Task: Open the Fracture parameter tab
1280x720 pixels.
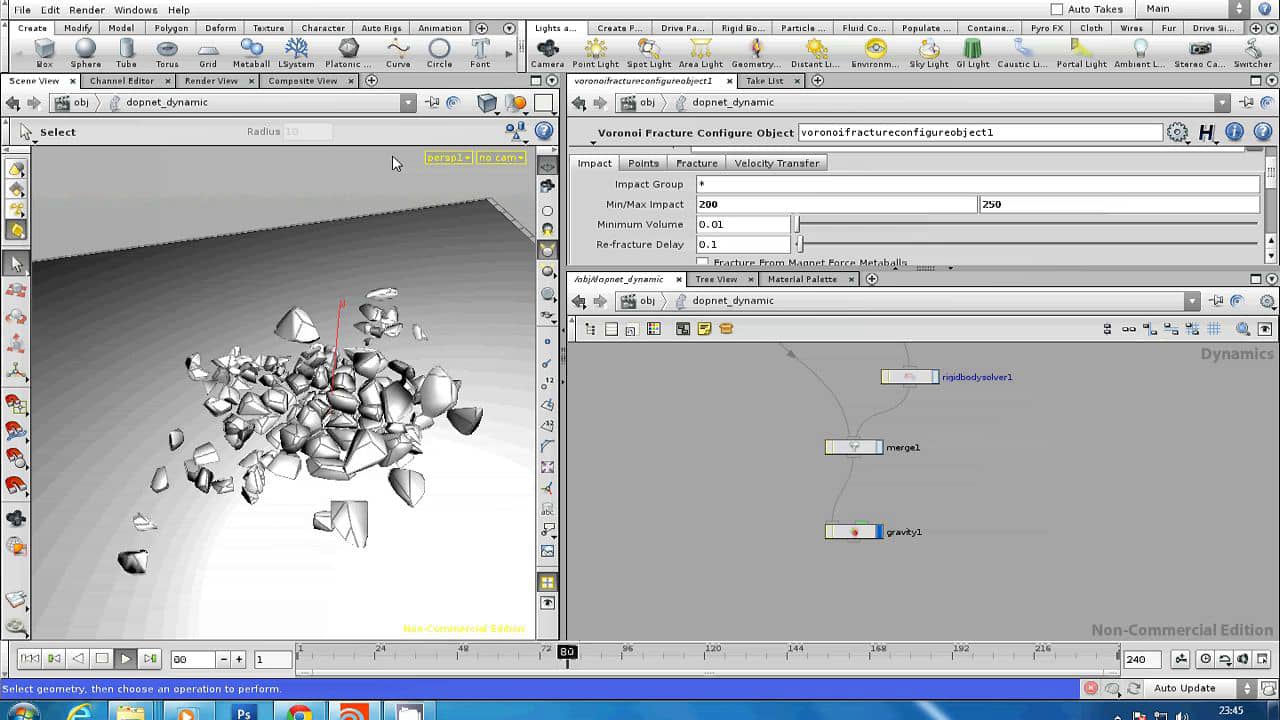Action: 696,163
